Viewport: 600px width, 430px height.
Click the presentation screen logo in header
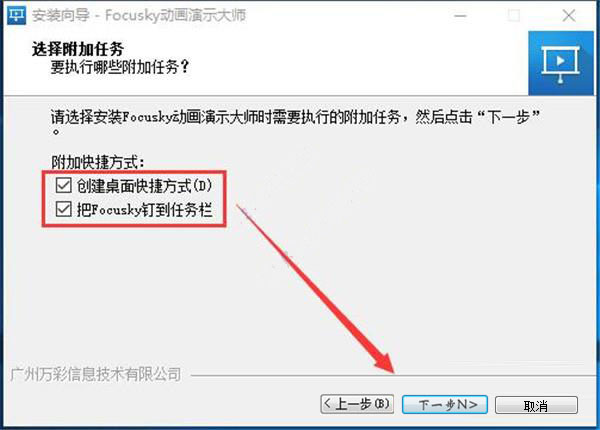pyautogui.click(x=561, y=64)
